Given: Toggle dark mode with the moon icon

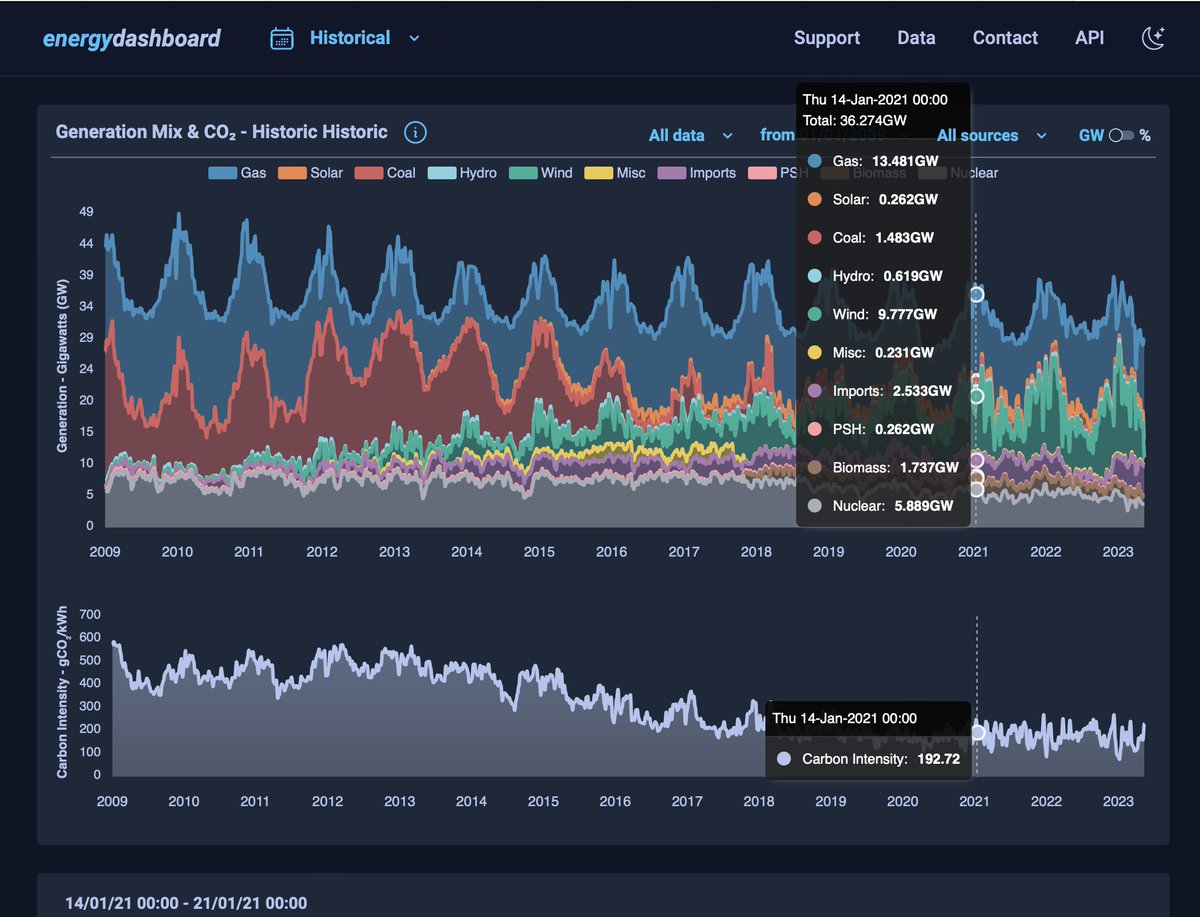Looking at the screenshot, I should click(1153, 38).
